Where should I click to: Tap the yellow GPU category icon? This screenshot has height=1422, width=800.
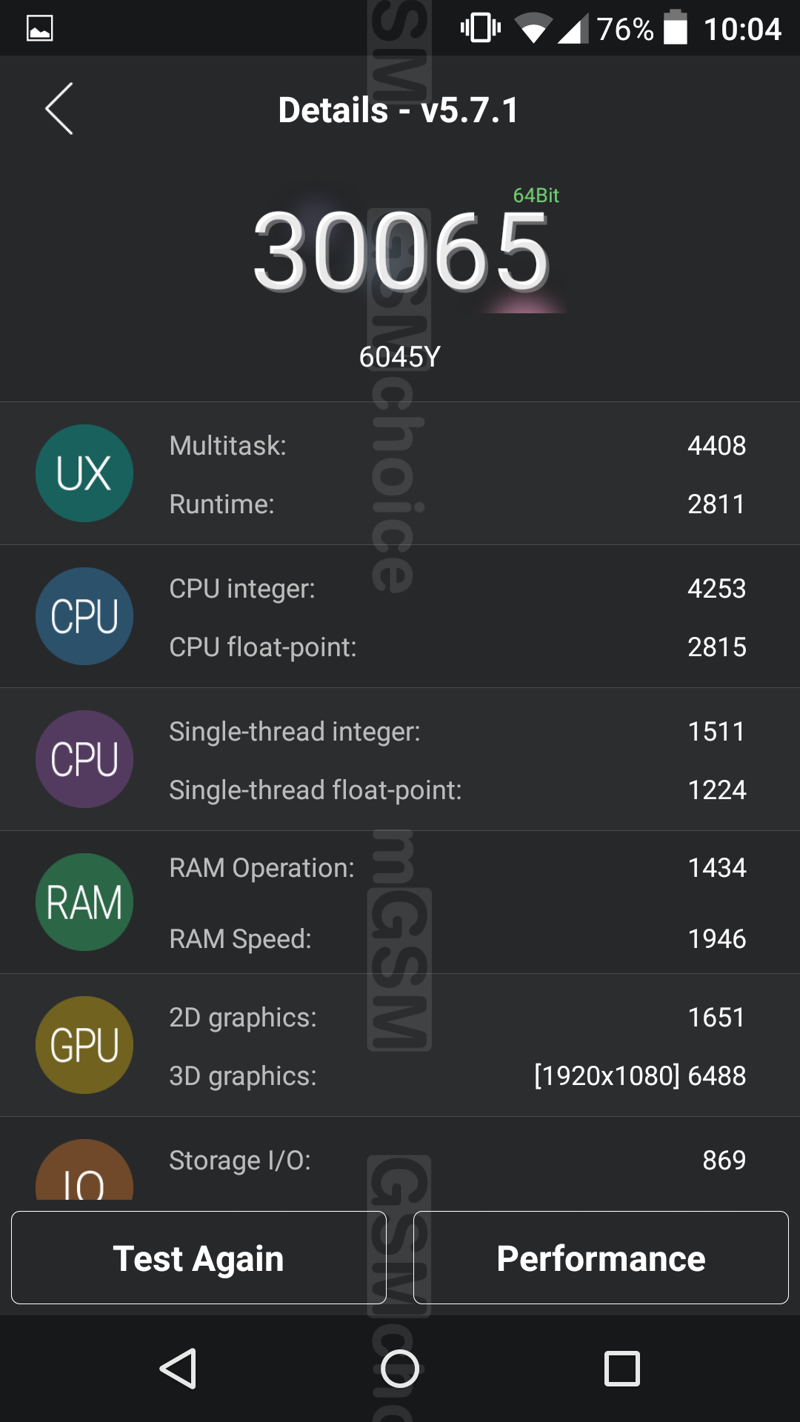84,1045
